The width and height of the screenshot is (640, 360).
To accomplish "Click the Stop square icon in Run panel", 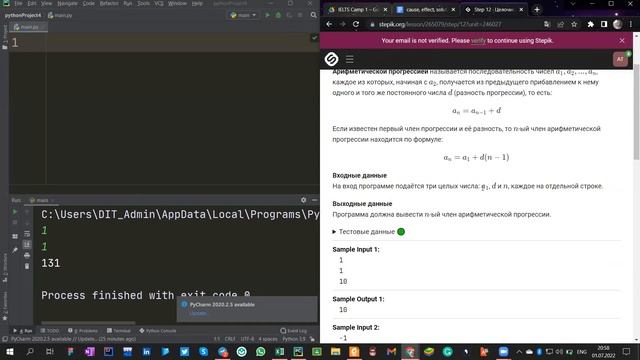I will tap(15, 223).
